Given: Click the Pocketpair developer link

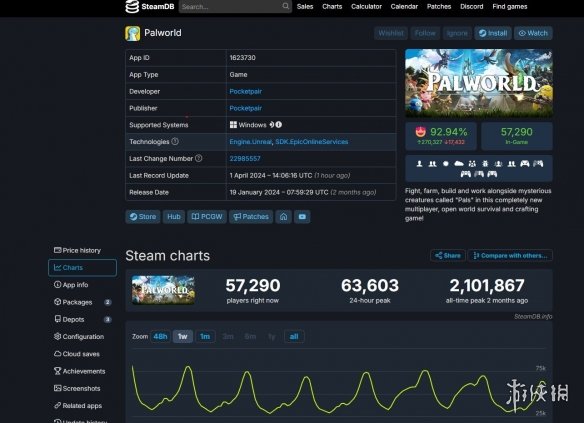Looking at the screenshot, I should pos(245,91).
